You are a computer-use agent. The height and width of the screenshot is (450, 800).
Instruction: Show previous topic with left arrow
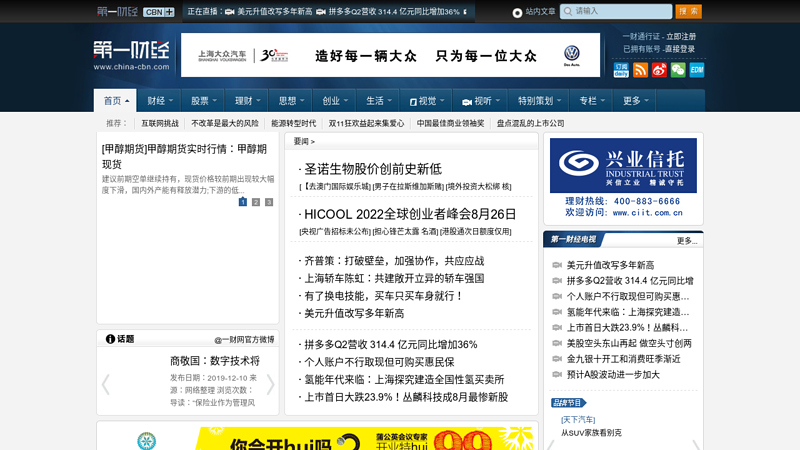[x=106, y=385]
